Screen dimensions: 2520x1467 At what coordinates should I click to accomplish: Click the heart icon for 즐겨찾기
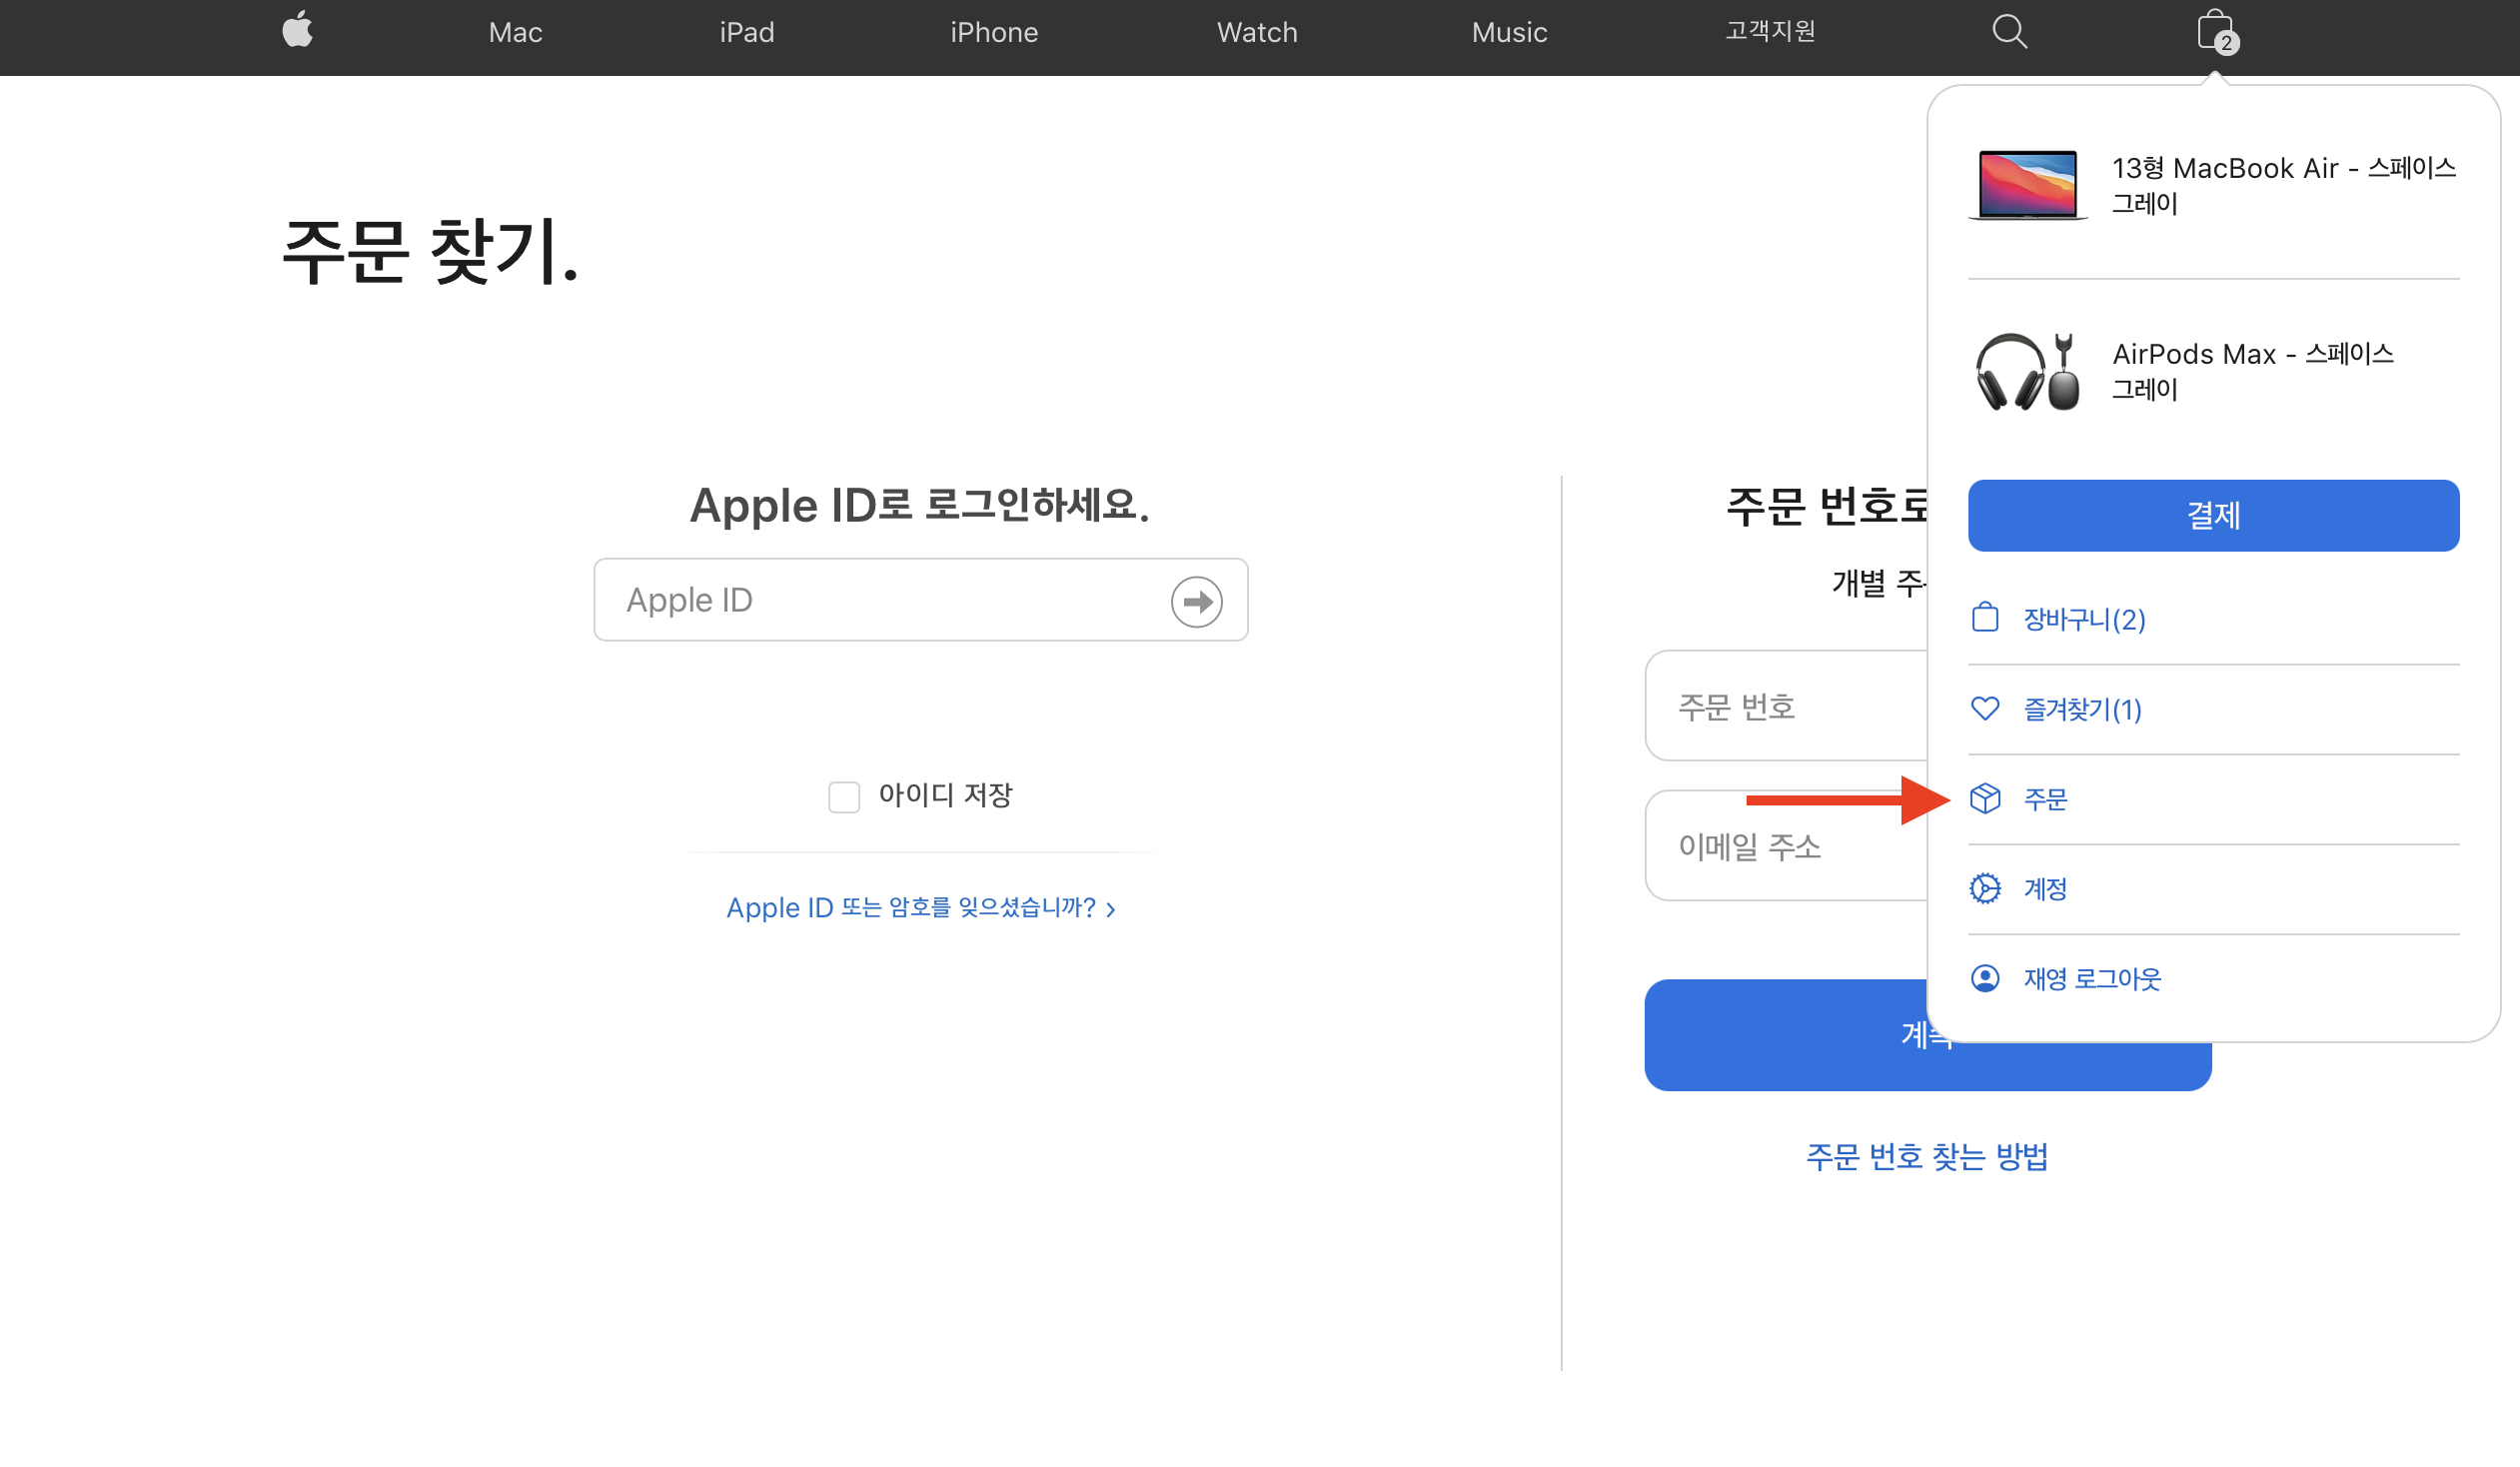click(x=1985, y=709)
